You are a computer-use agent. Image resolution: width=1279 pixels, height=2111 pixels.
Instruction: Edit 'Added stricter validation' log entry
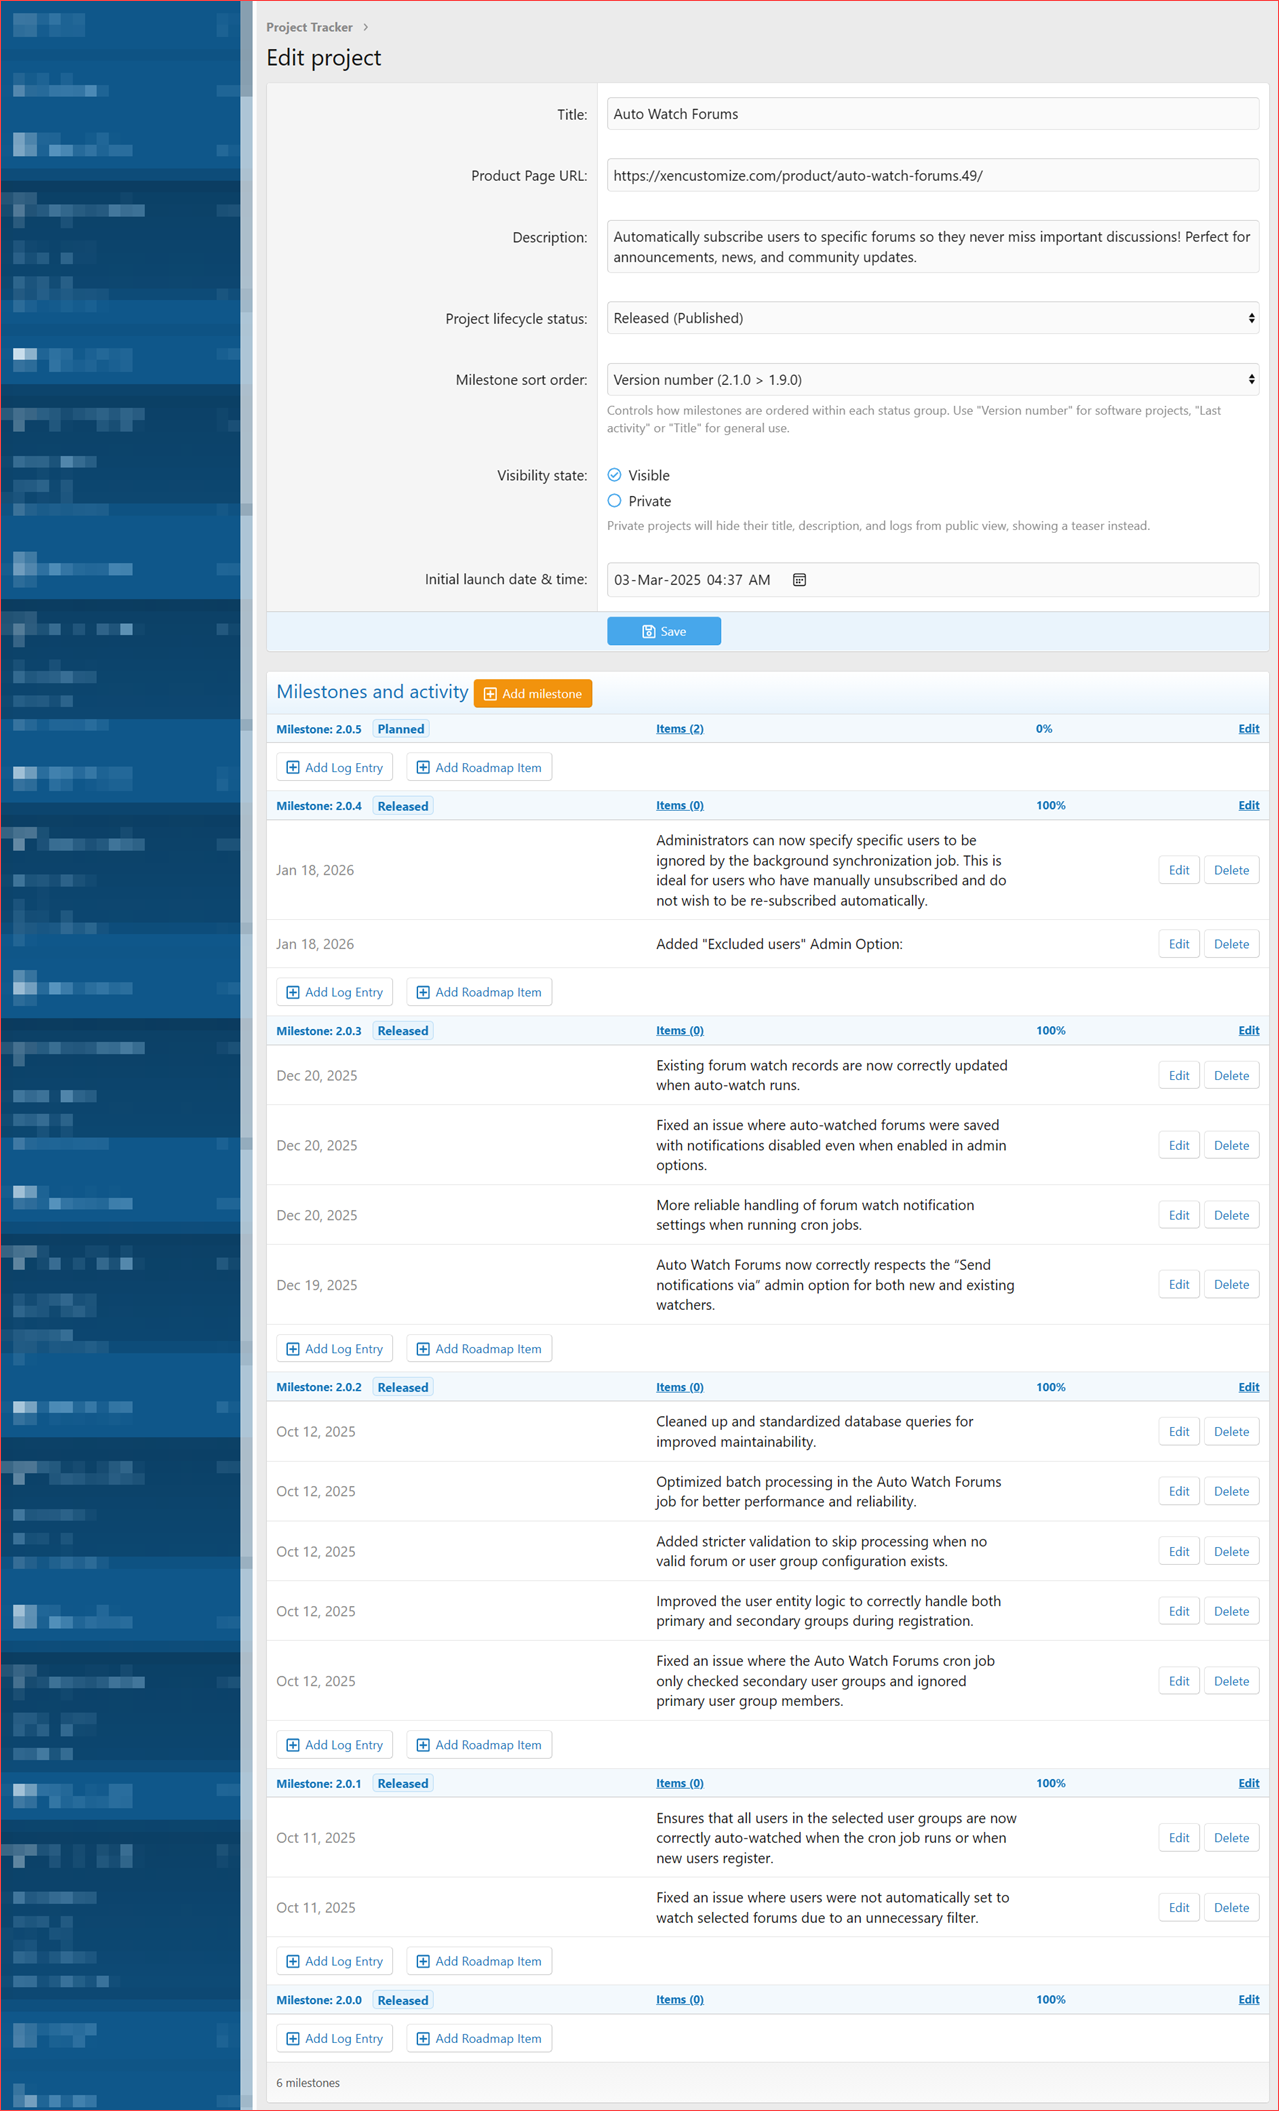[x=1179, y=1552]
